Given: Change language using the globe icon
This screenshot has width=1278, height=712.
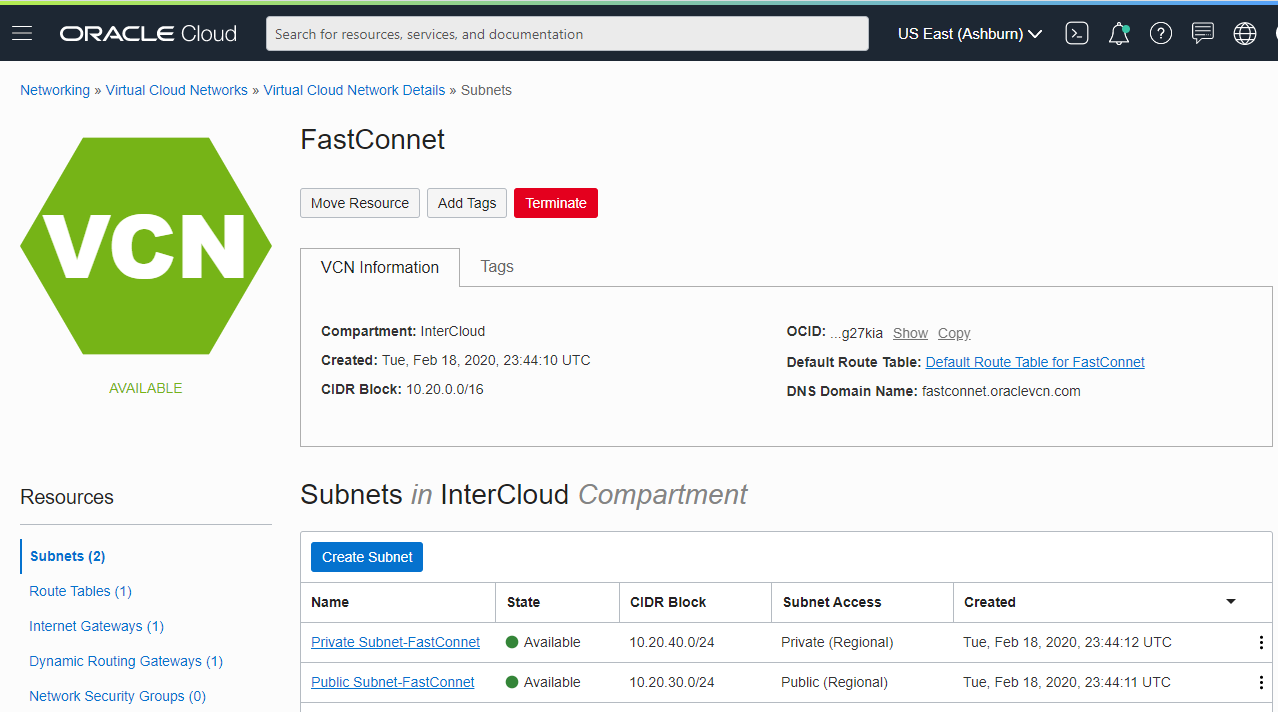Looking at the screenshot, I should 1244,33.
